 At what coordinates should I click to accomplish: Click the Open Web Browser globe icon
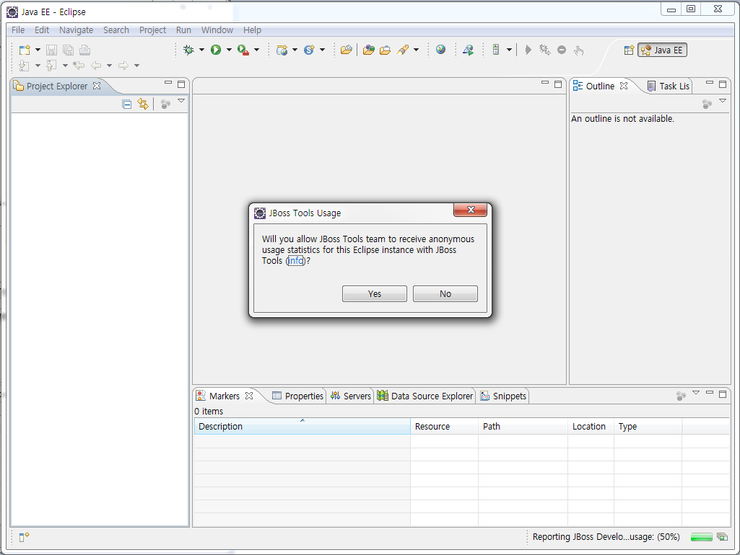point(440,50)
